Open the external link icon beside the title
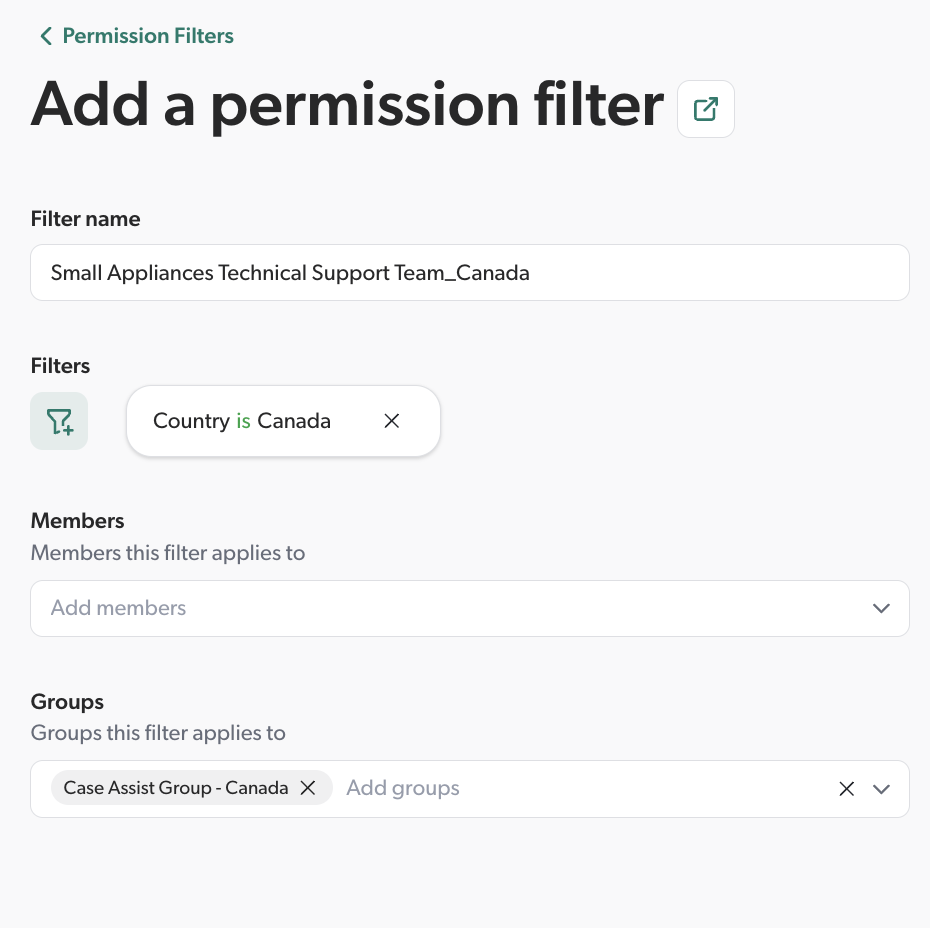This screenshot has height=928, width=930. [706, 109]
